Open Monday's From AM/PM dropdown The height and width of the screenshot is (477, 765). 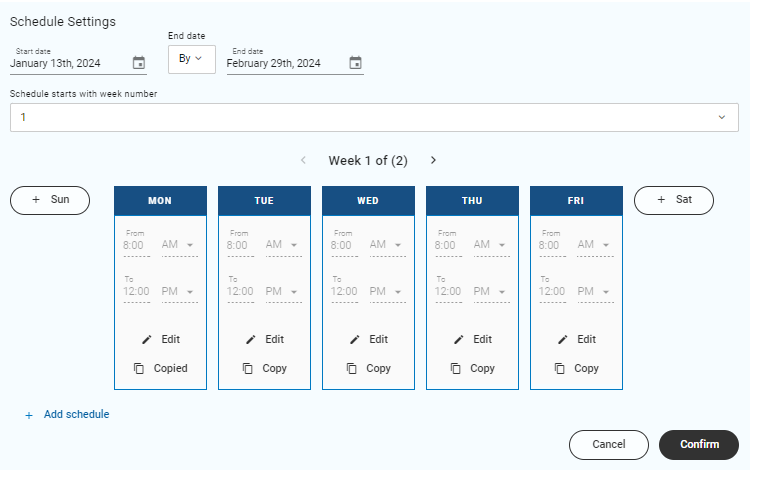coord(179,246)
